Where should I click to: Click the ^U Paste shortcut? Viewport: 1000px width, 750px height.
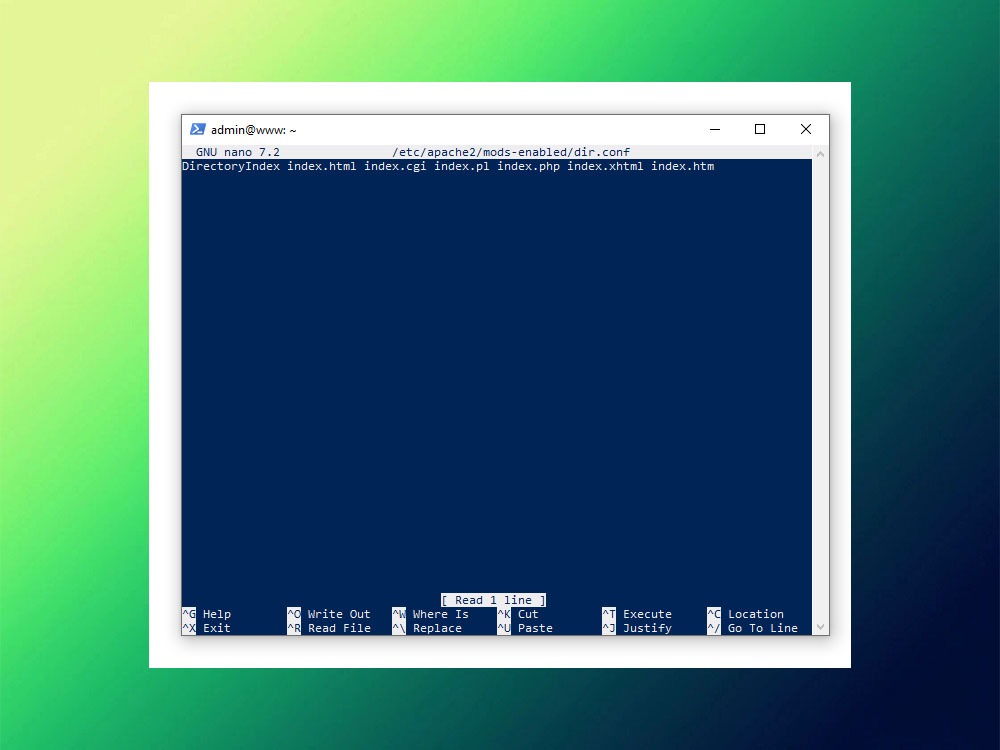tap(526, 628)
